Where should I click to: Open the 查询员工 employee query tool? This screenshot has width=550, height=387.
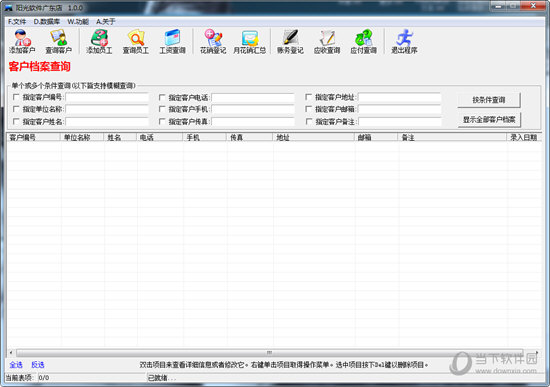[136, 41]
